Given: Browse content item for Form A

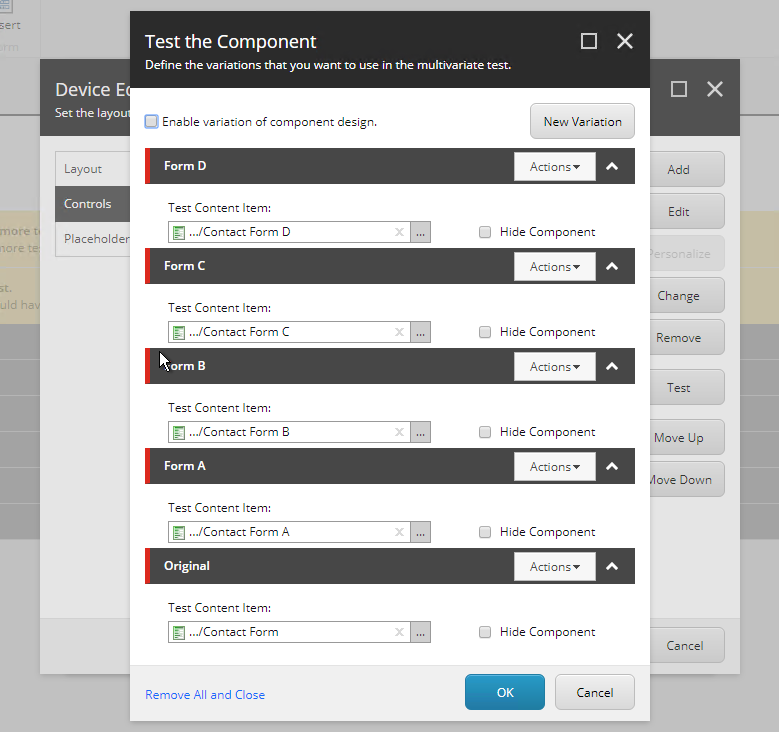Looking at the screenshot, I should pyautogui.click(x=421, y=532).
